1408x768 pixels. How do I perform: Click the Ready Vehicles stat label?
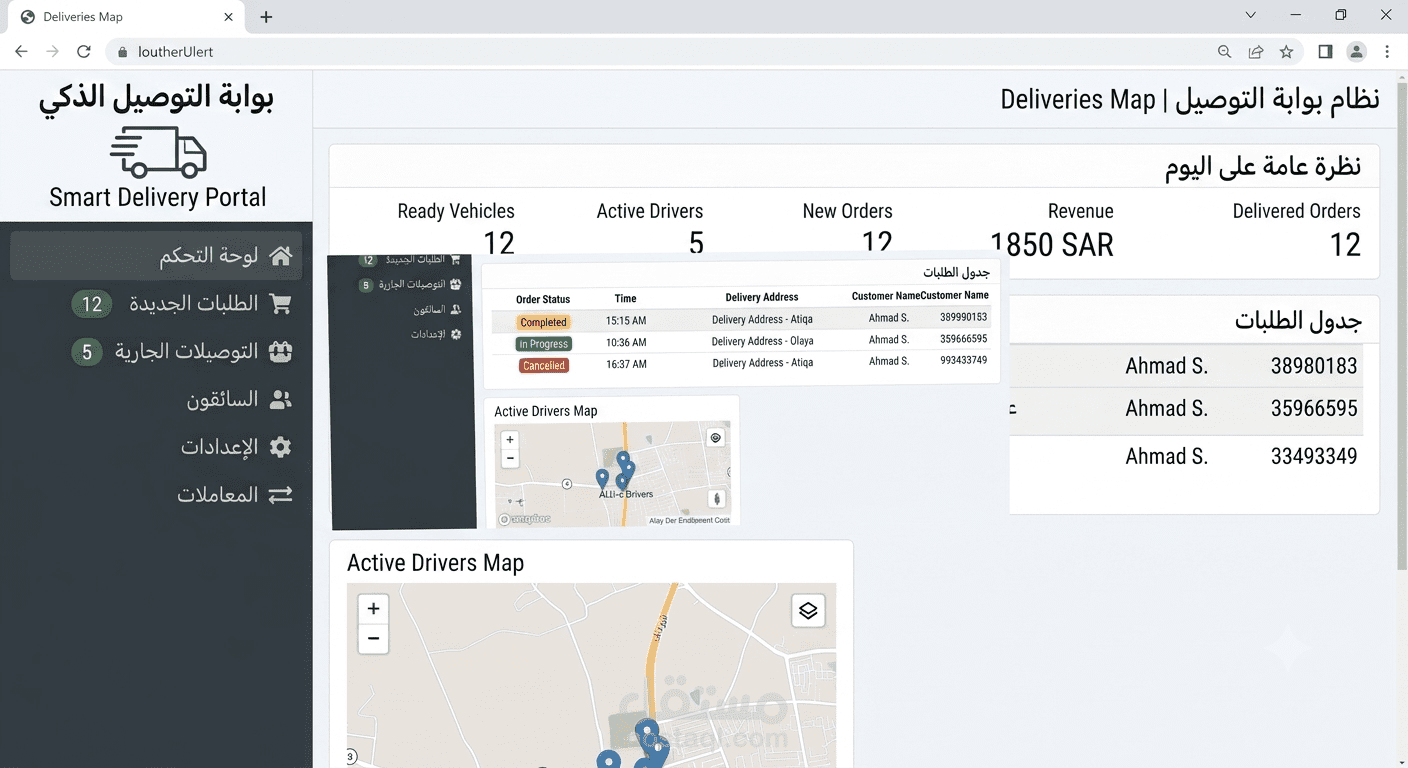(456, 211)
